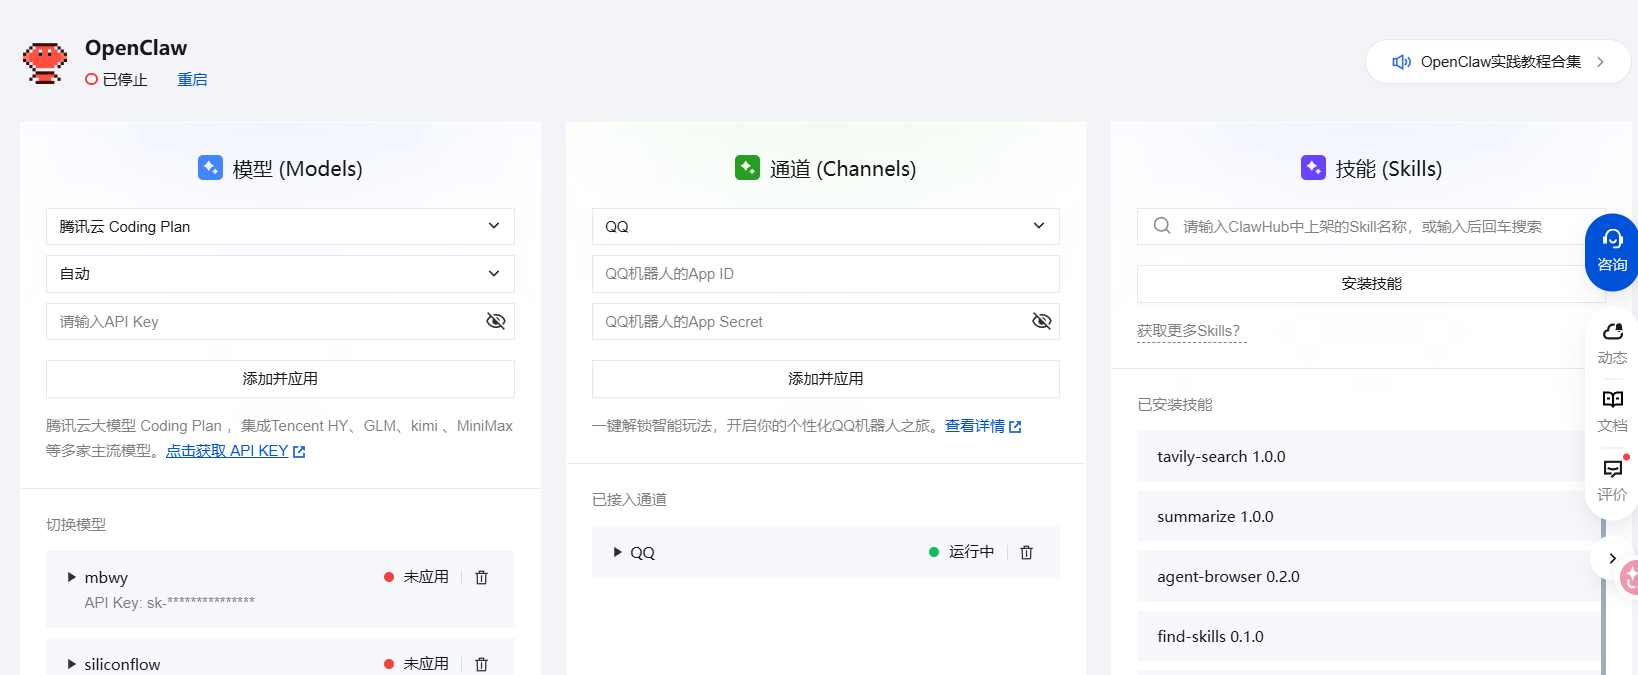Open the 动态 updates sidebar icon
1638x675 pixels.
tap(1612, 344)
